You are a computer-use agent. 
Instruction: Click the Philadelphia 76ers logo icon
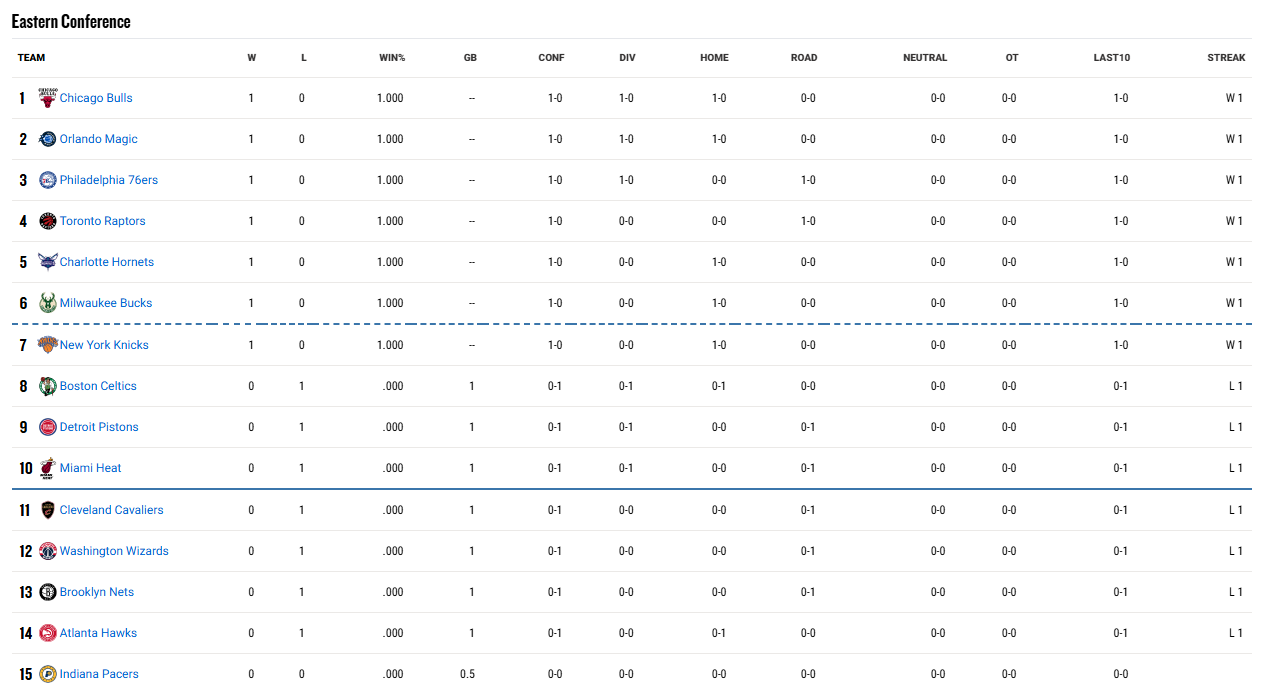tap(47, 180)
